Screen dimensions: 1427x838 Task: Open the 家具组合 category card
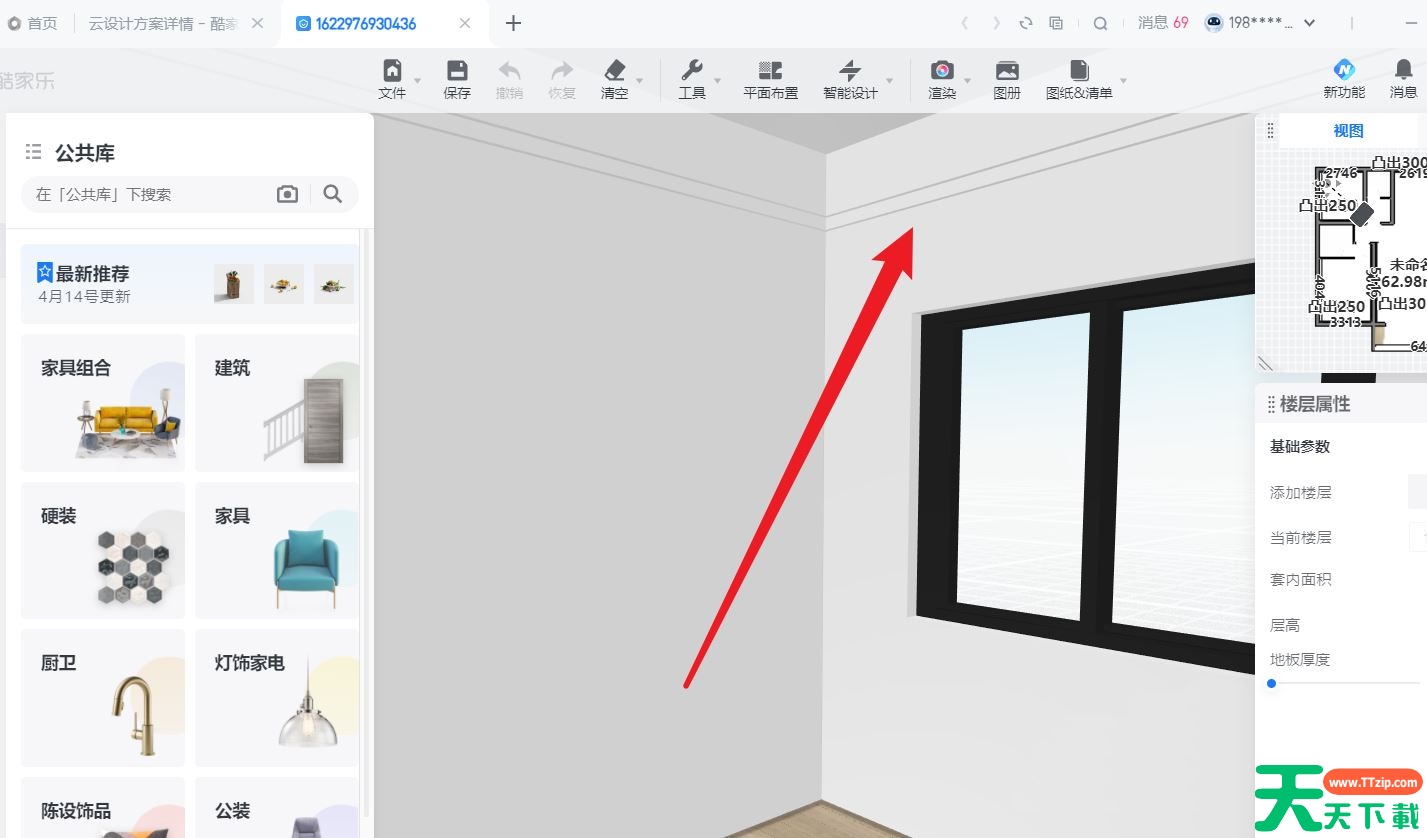tap(103, 403)
